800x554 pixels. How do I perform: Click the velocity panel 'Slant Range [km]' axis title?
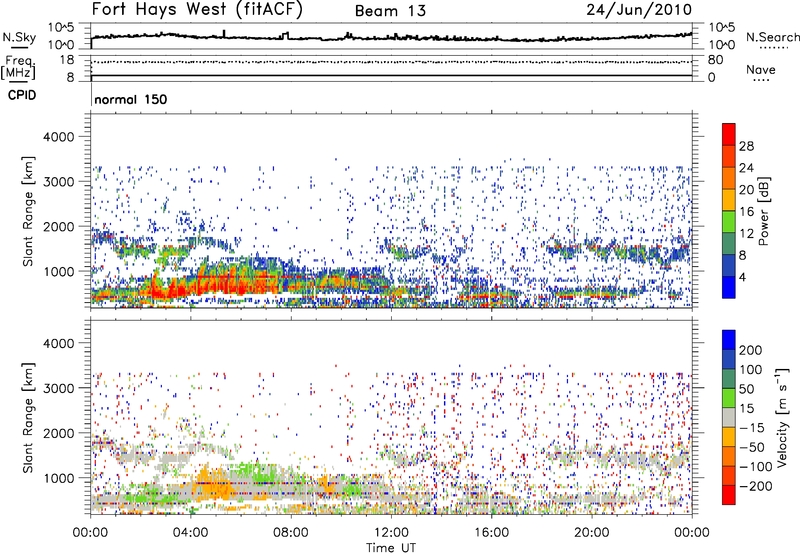point(28,417)
